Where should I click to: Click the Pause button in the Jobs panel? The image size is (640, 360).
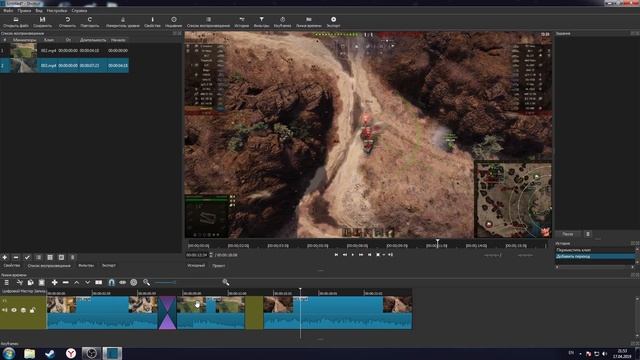click(x=568, y=234)
